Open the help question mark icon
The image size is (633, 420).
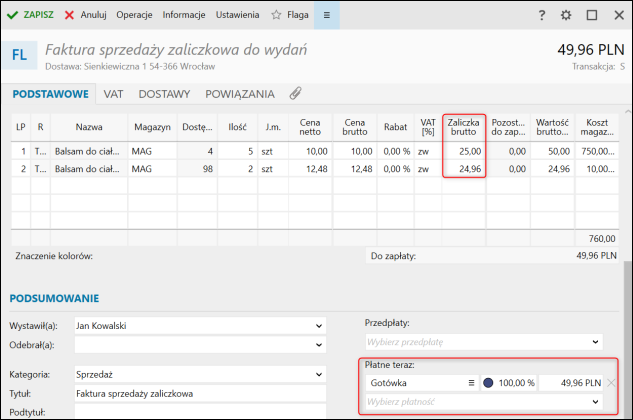541,16
